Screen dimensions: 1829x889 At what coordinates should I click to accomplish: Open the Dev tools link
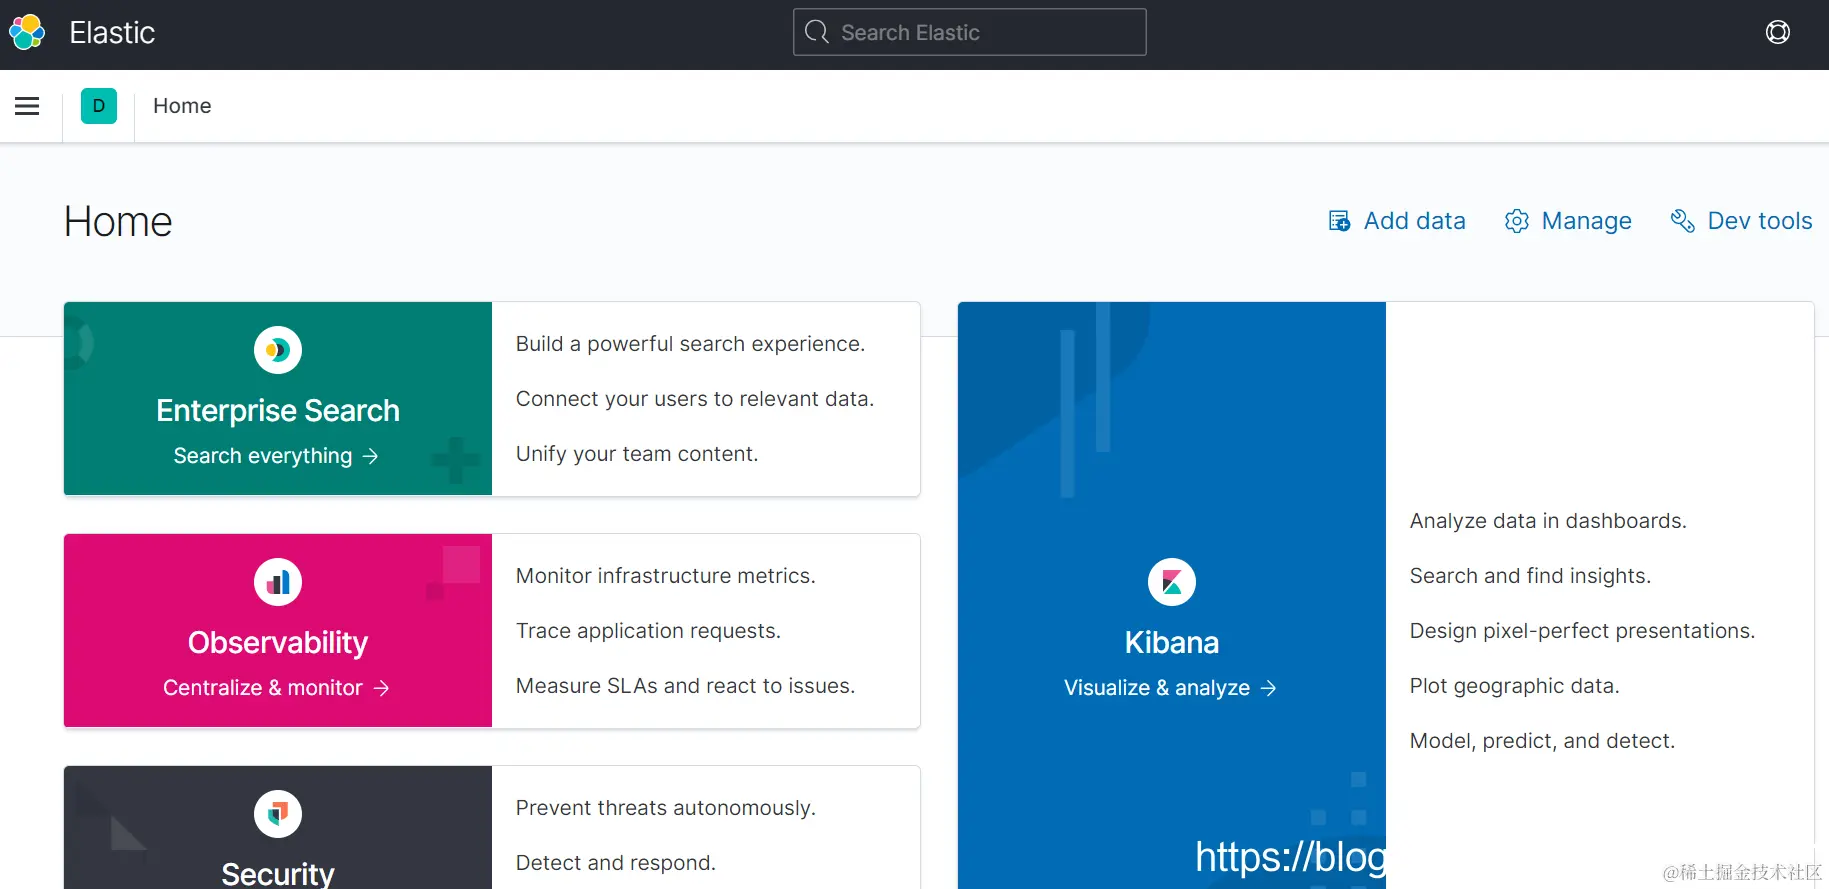click(x=1741, y=221)
